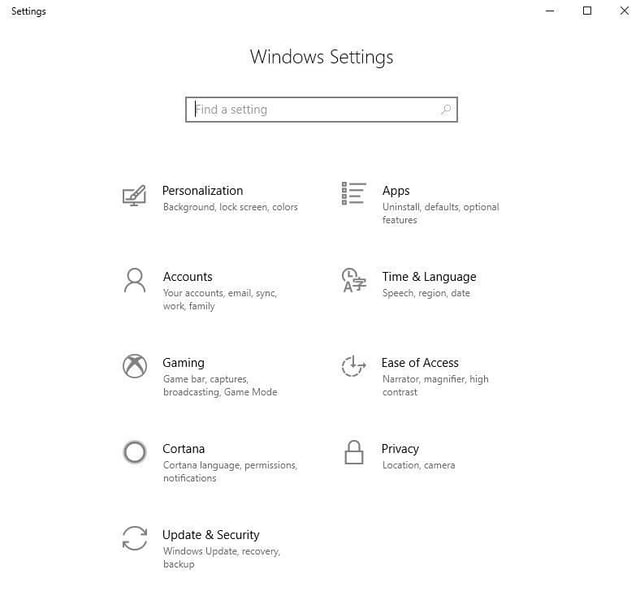
Task: Click 'Cortana language, permissions, notifications' text
Action: pyautogui.click(x=230, y=471)
